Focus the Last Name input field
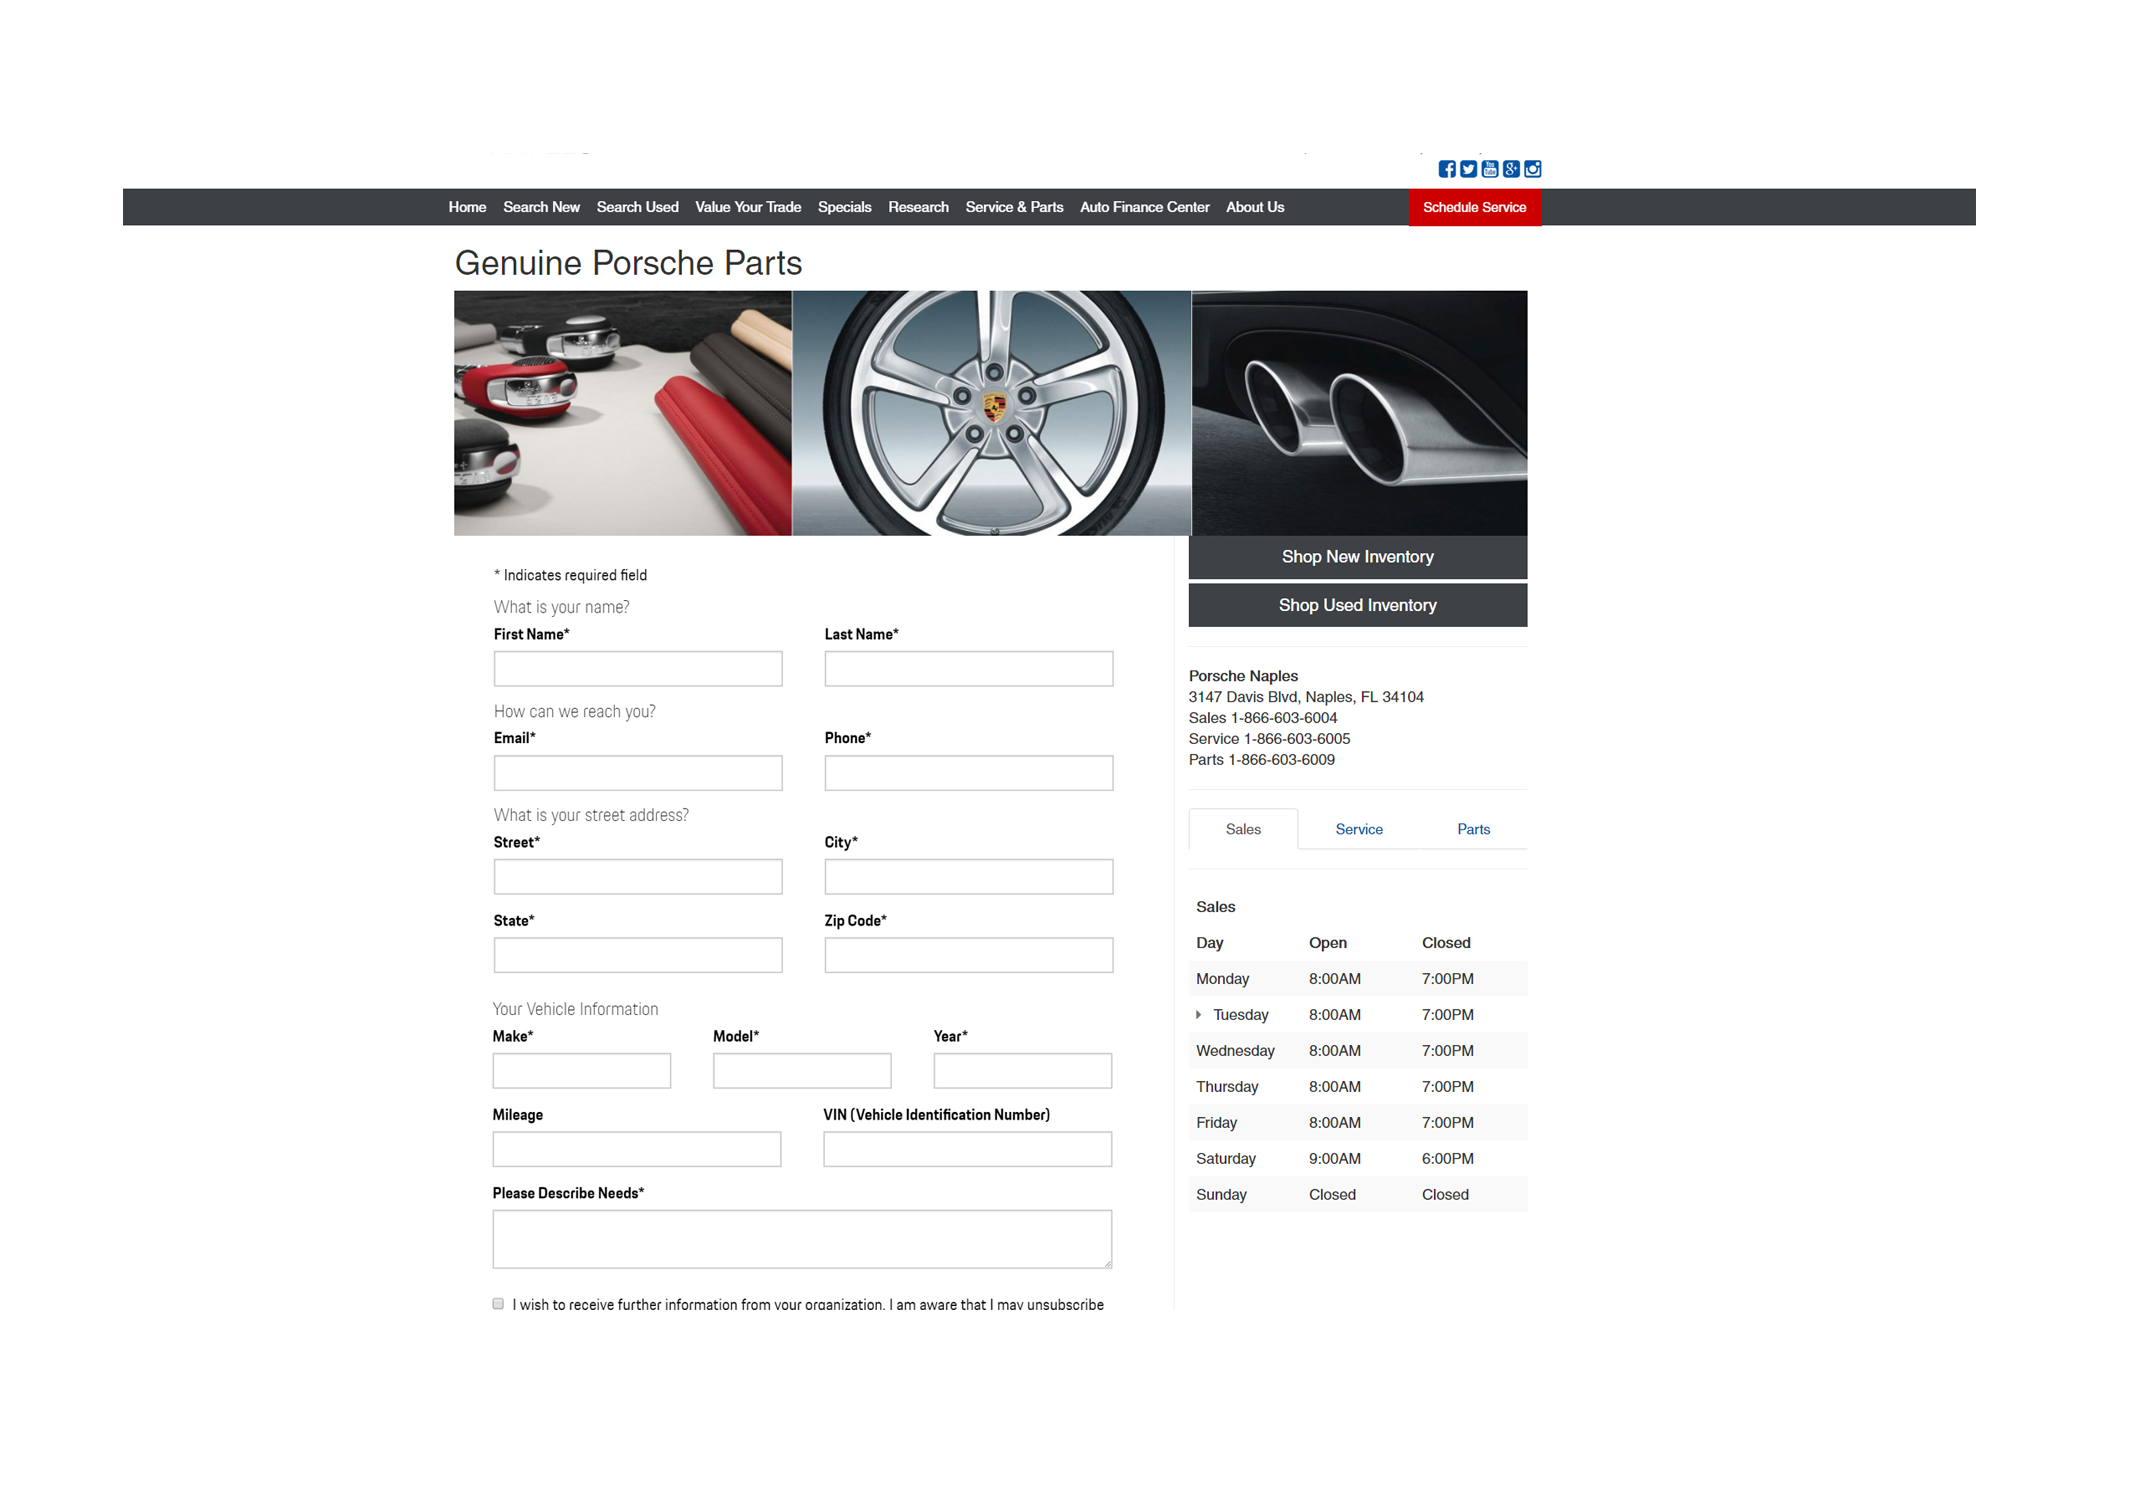The width and height of the screenshot is (2143, 1501). (x=968, y=668)
